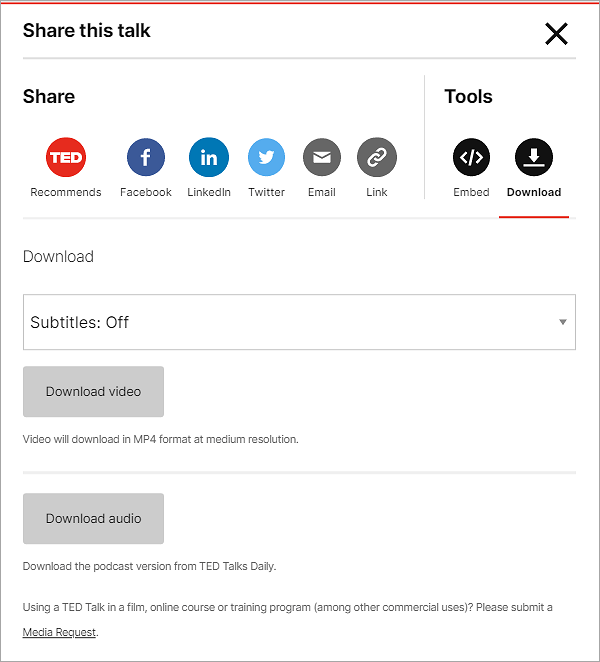The image size is (600, 662).
Task: Share via the LinkedIn circle icon
Action: tap(209, 157)
